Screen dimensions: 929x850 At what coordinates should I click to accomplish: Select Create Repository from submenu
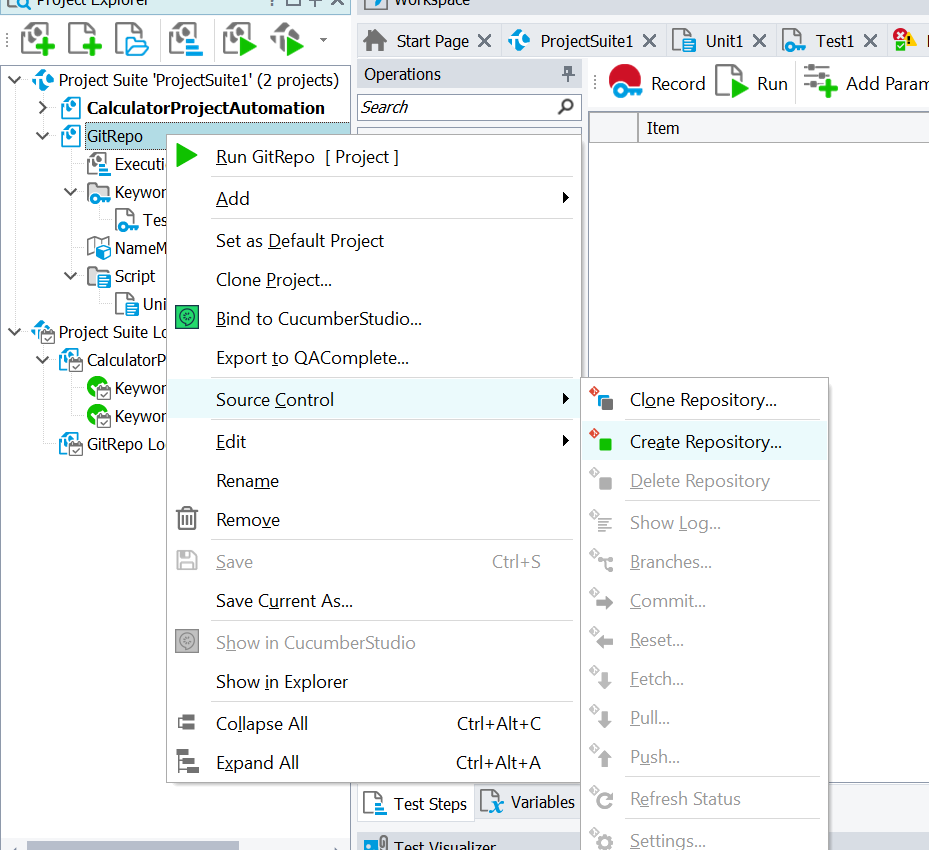tap(705, 442)
